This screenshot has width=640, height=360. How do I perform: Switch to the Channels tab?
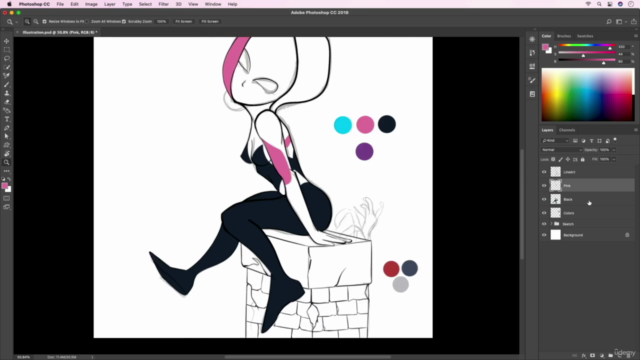(x=567, y=130)
